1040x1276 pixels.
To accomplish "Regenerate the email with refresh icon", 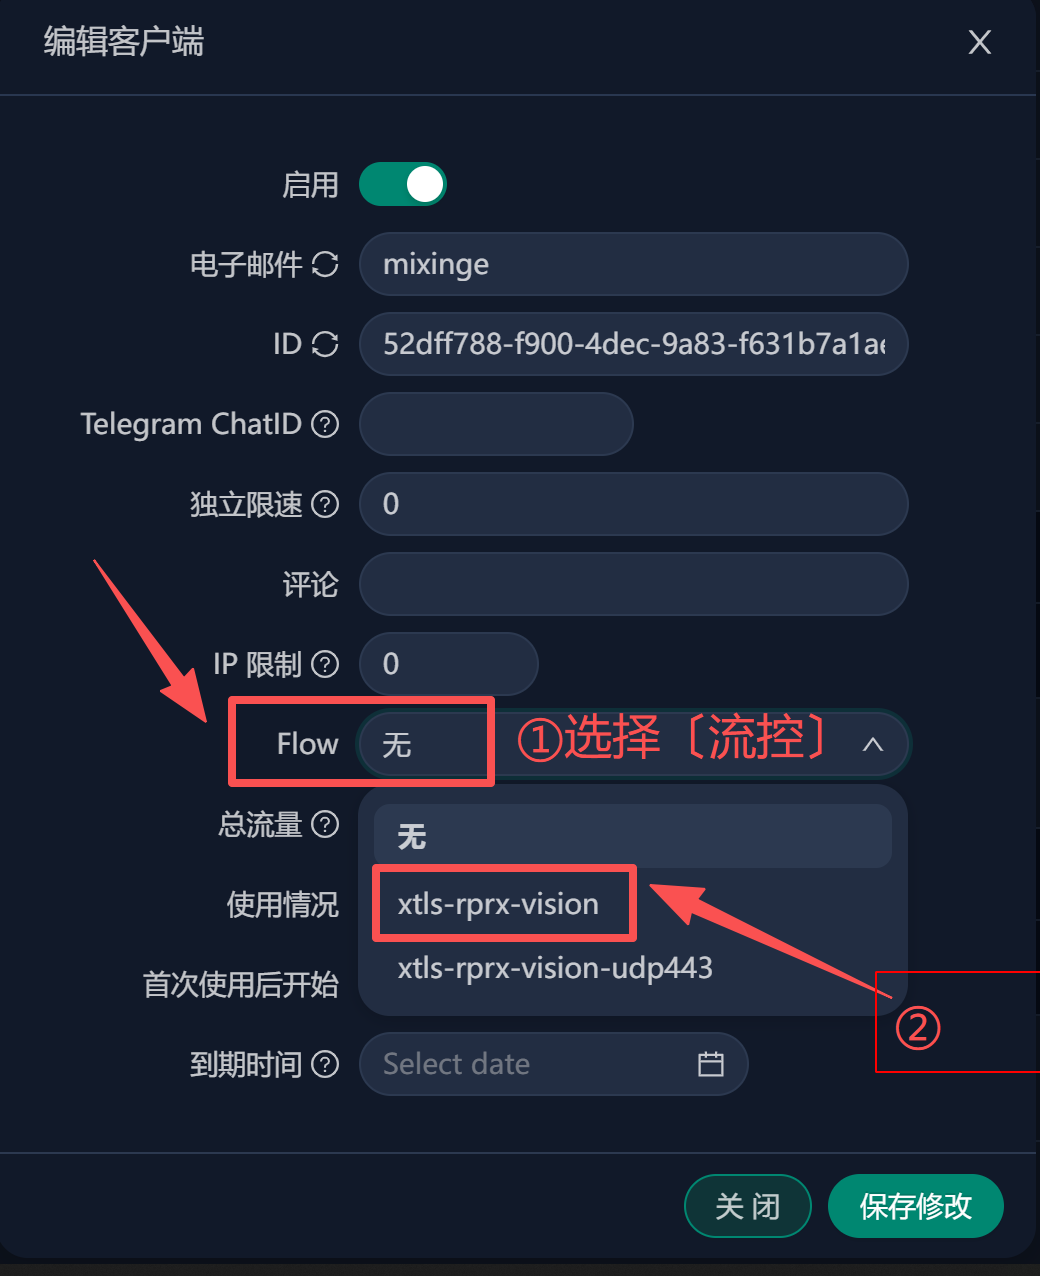I will [325, 264].
